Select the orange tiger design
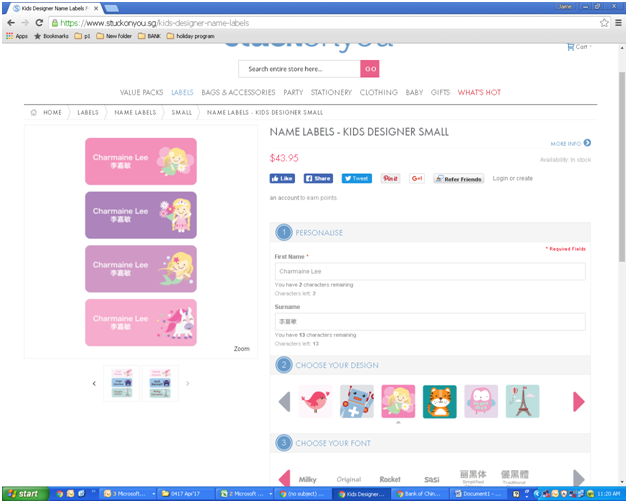This screenshot has width=629, height=503. 440,402
